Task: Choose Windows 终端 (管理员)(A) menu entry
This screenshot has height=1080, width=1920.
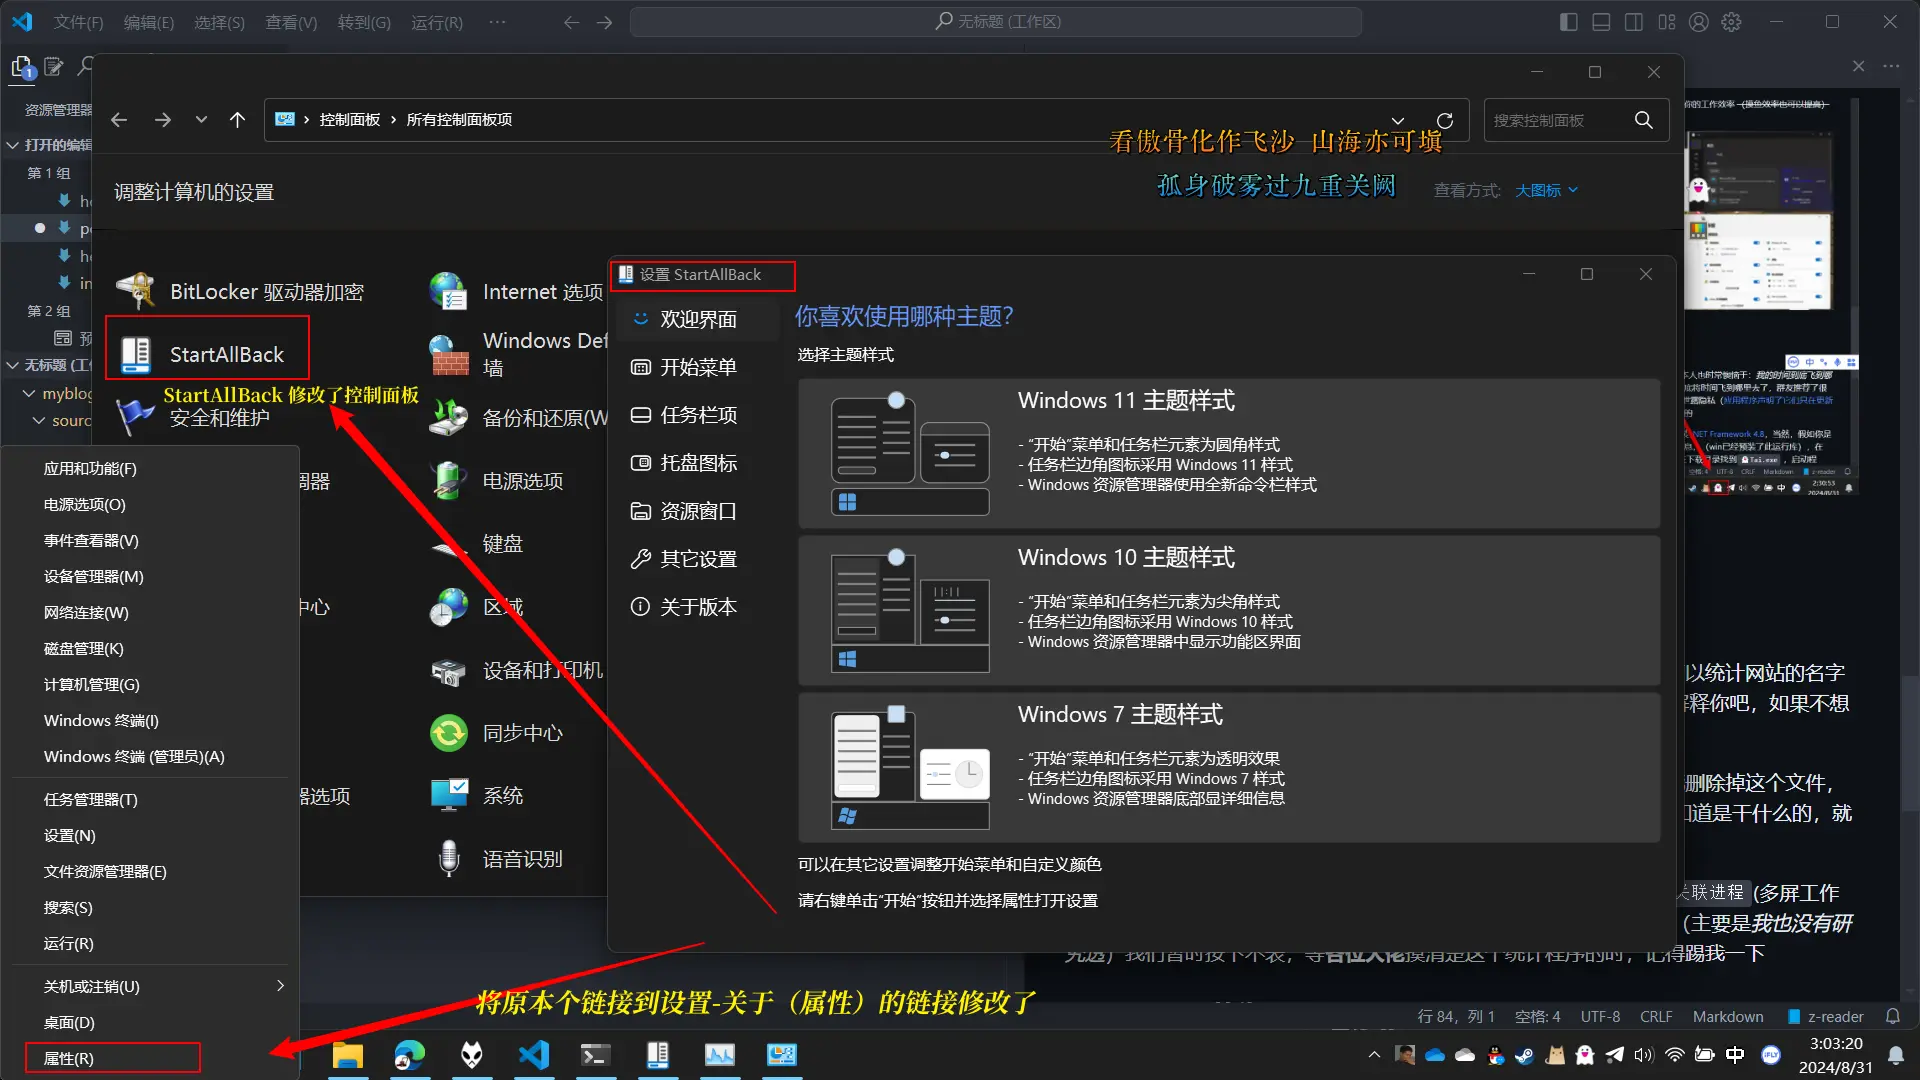Action: pos(150,757)
